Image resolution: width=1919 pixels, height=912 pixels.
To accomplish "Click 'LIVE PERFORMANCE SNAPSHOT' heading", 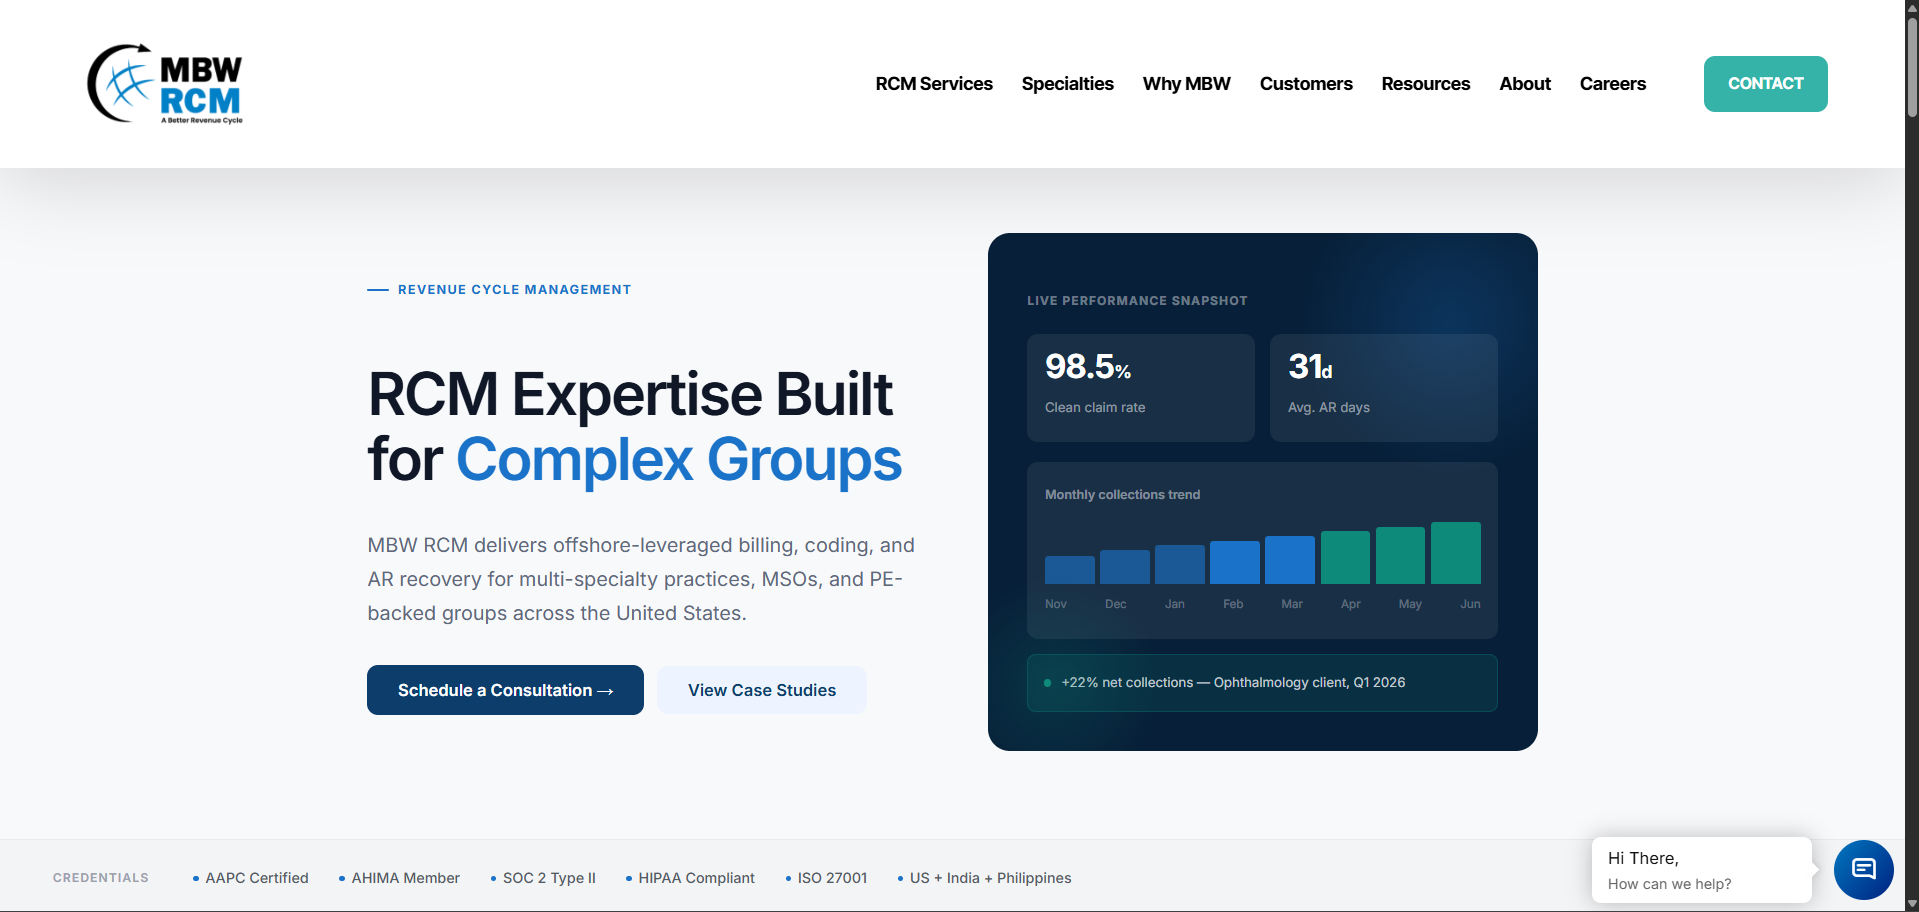I will pos(1137,301).
